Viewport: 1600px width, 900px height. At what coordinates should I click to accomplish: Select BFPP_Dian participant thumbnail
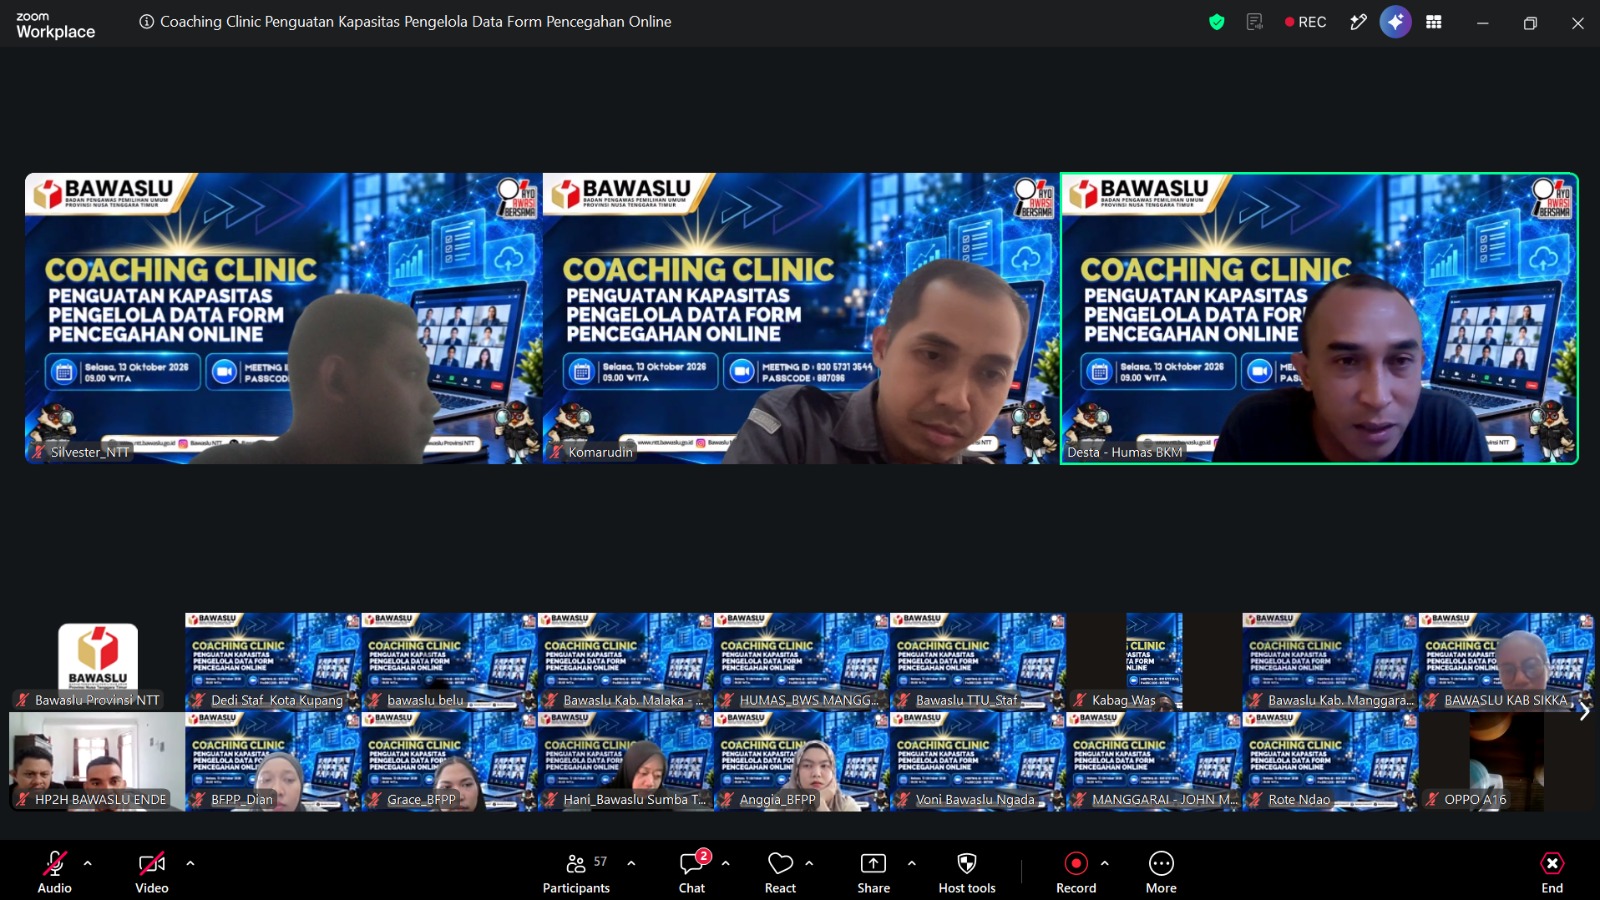point(273,761)
